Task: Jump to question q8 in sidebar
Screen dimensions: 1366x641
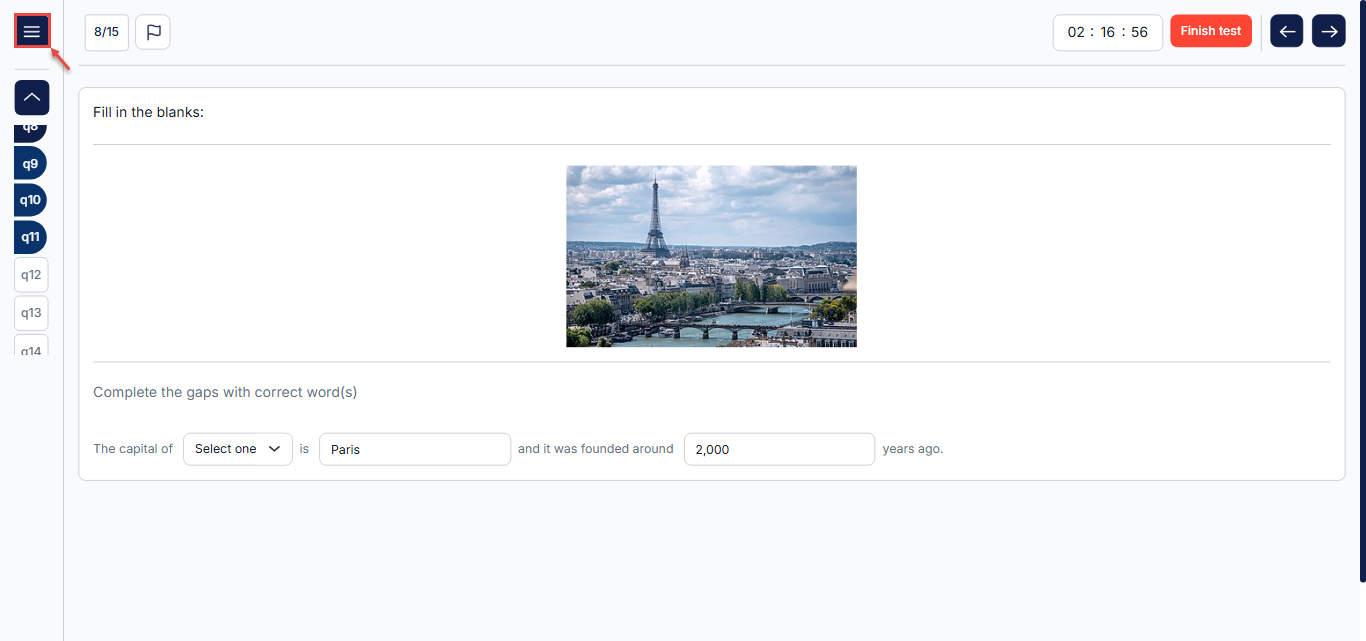Action: click(30, 129)
